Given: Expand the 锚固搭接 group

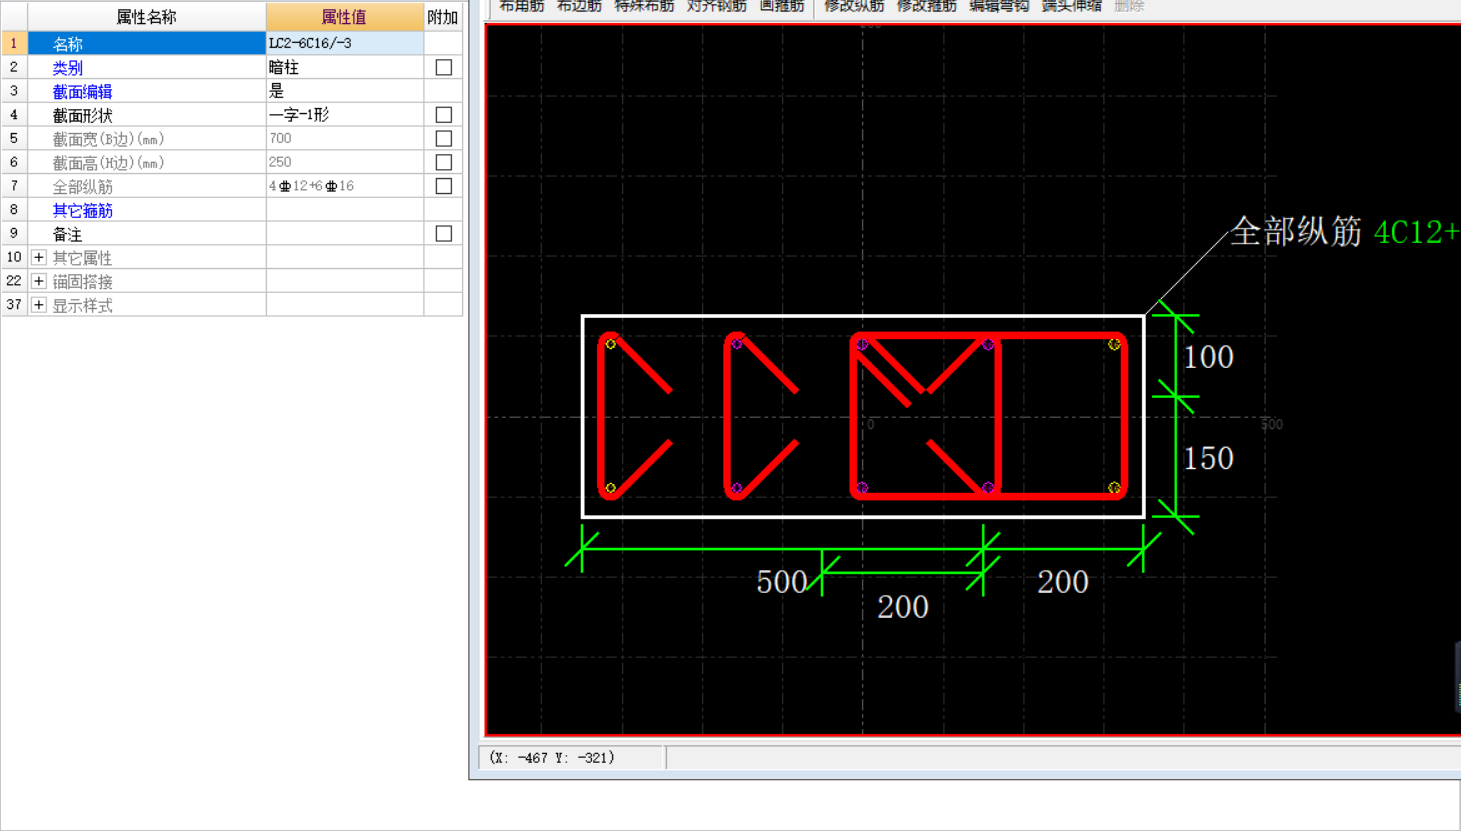Looking at the screenshot, I should [39, 281].
